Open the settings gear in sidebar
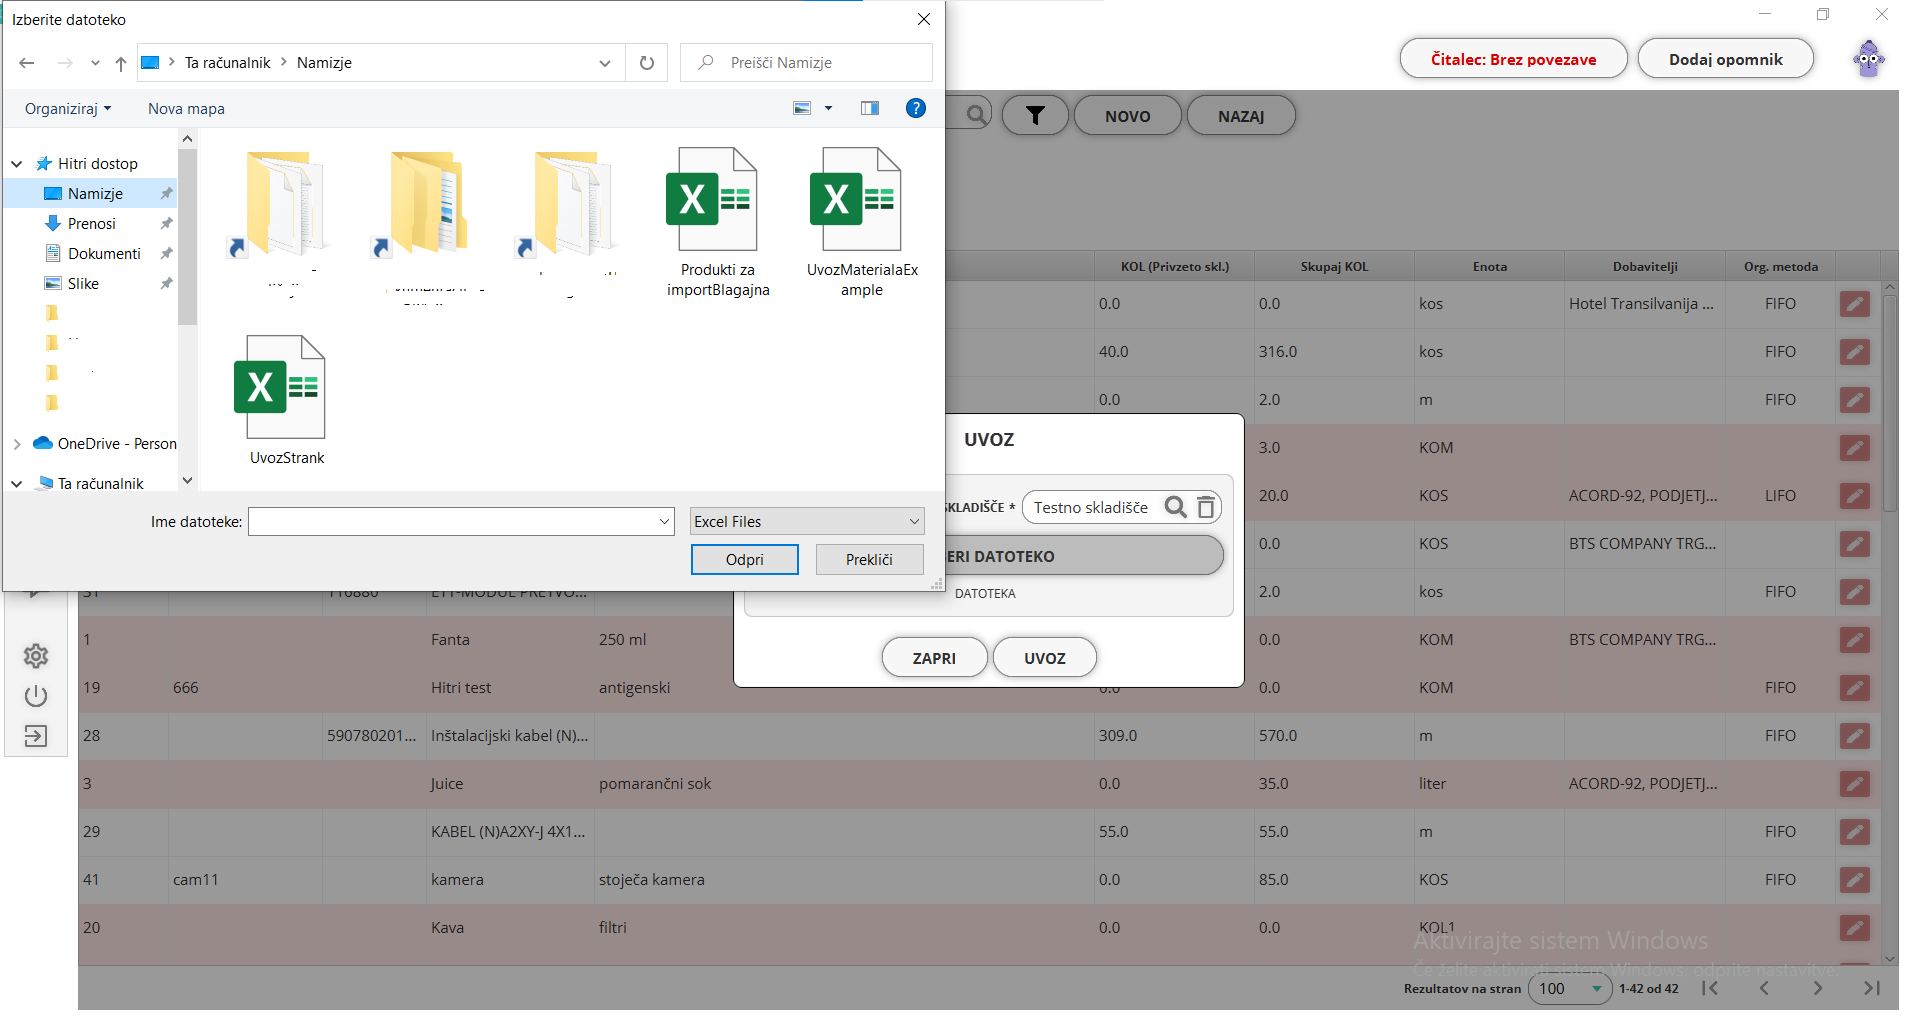Screen dimensions: 1913x1027 coord(36,656)
